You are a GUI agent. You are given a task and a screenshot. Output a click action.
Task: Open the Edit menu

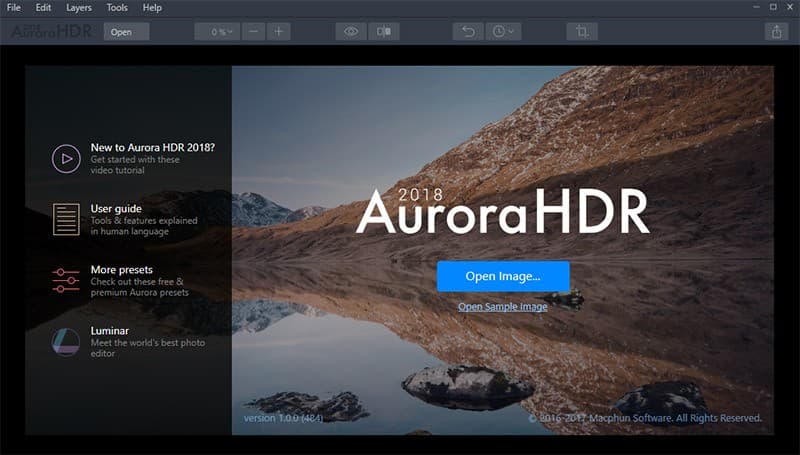(43, 8)
